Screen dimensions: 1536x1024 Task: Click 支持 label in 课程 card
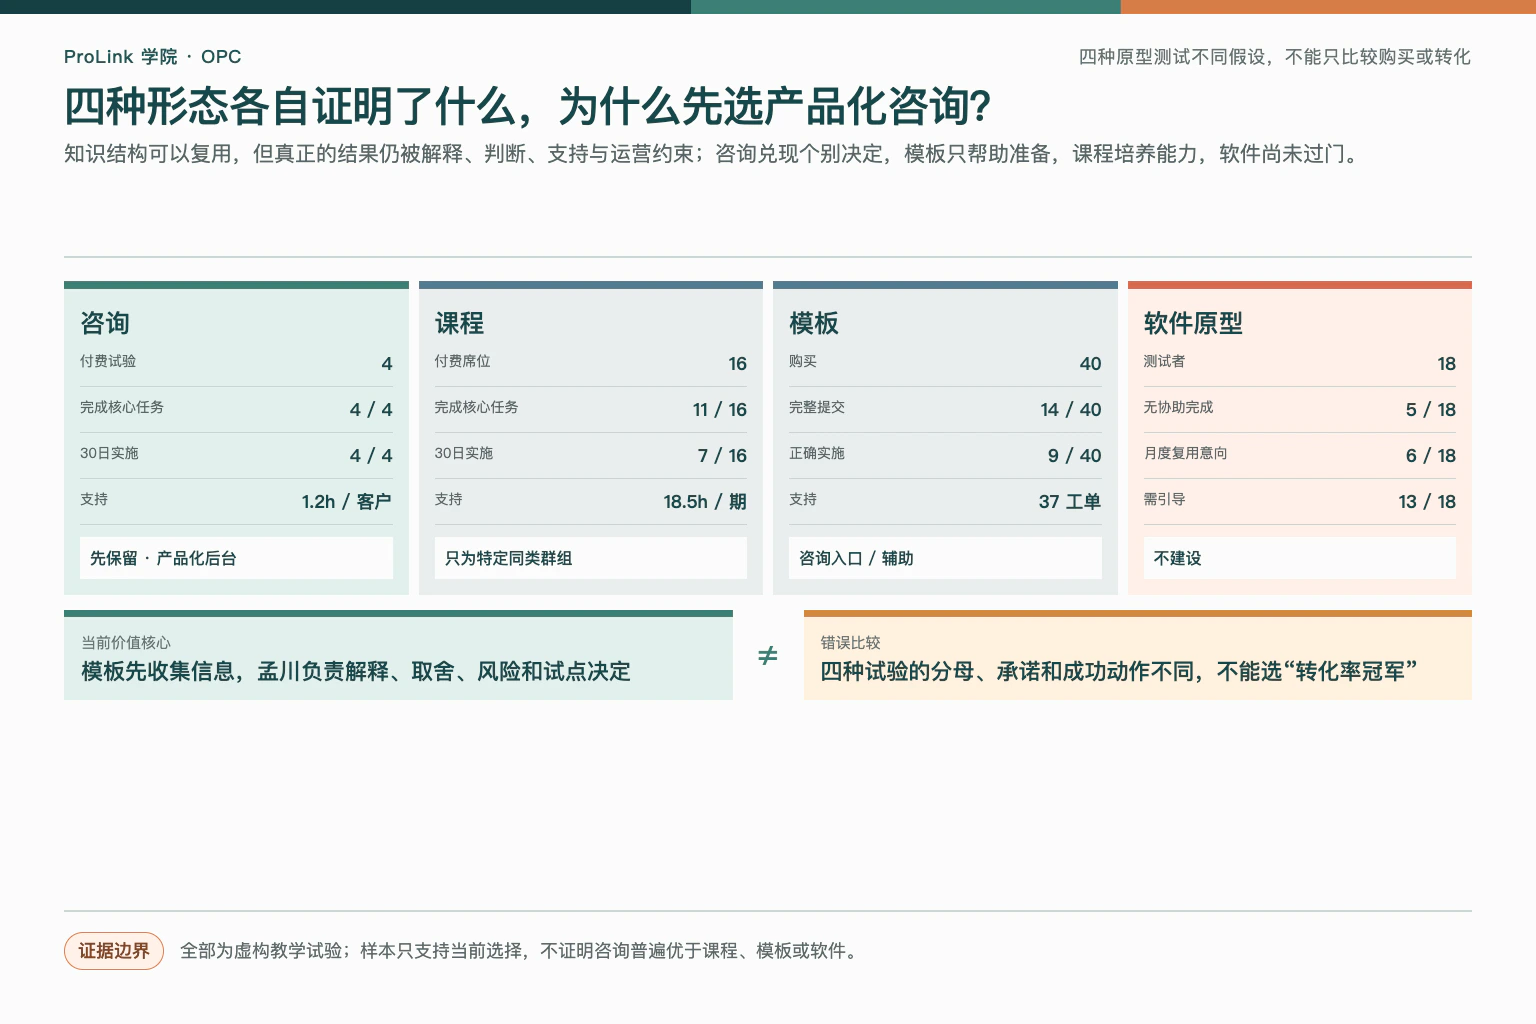coord(448,499)
